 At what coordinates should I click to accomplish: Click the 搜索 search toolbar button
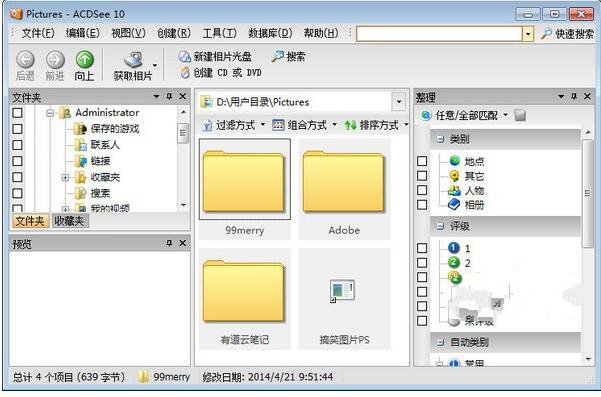pos(289,56)
